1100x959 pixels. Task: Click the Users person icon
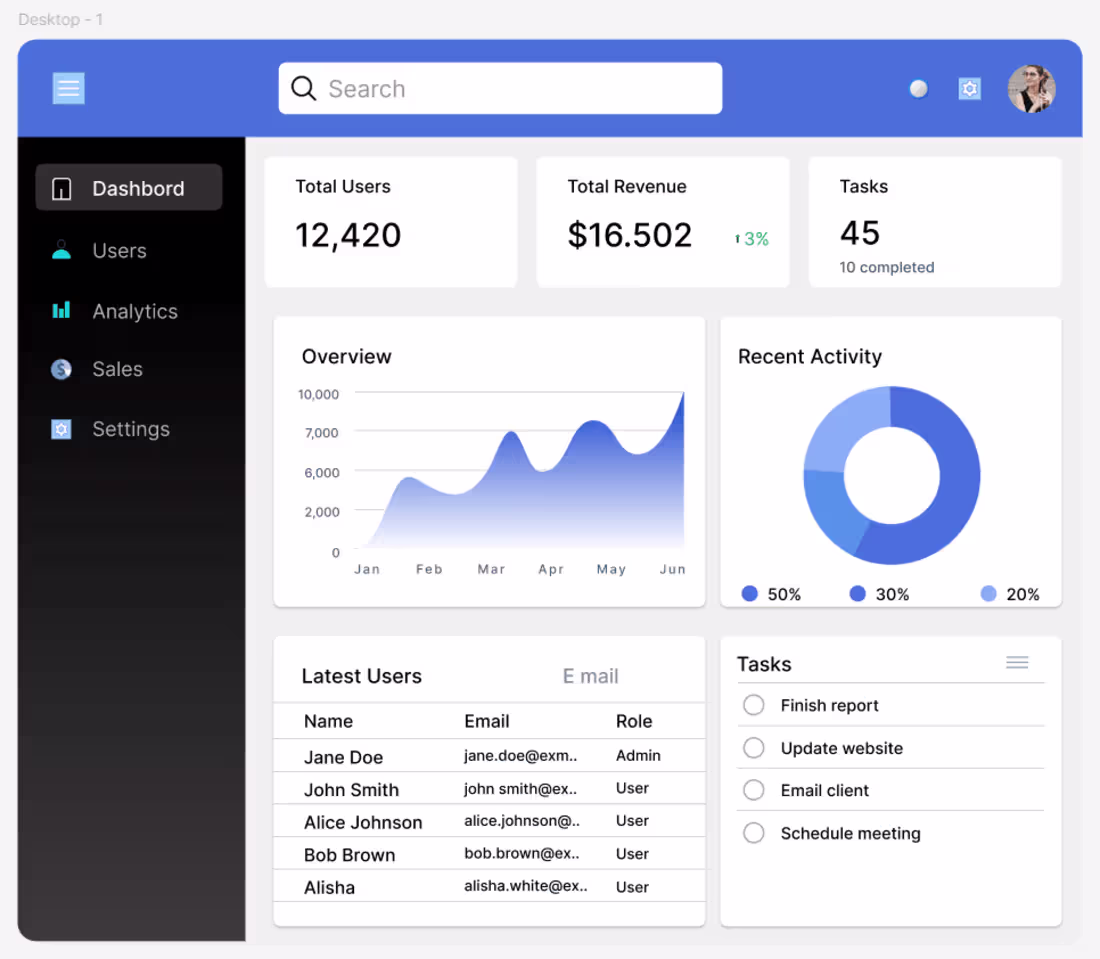pyautogui.click(x=60, y=249)
